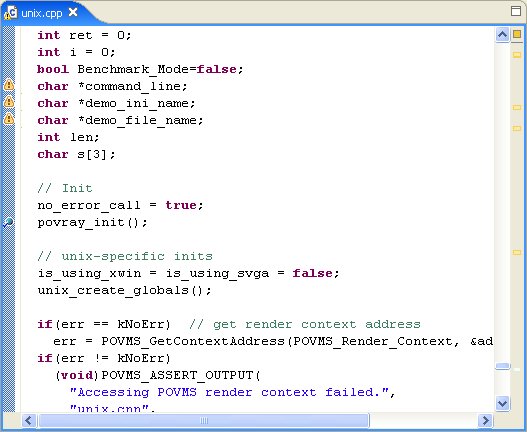Click the C file icon on the unix.cpp tab
The width and height of the screenshot is (527, 432).
(10, 13)
